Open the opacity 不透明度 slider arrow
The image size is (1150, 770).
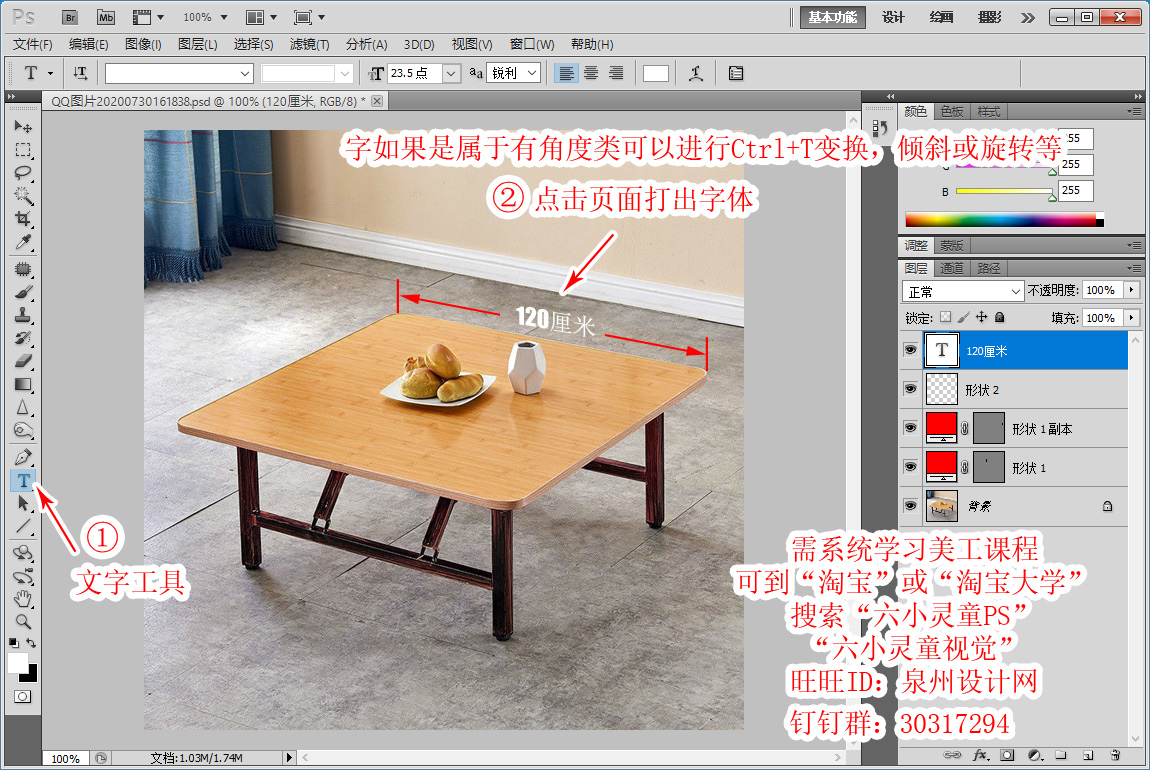click(1132, 290)
